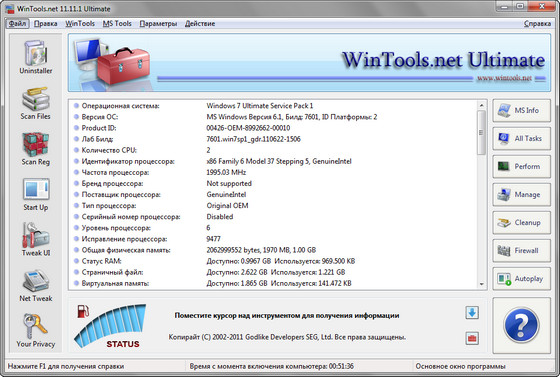This screenshot has width=560, height=377.
Task: Open the Firewall settings
Action: [521, 251]
